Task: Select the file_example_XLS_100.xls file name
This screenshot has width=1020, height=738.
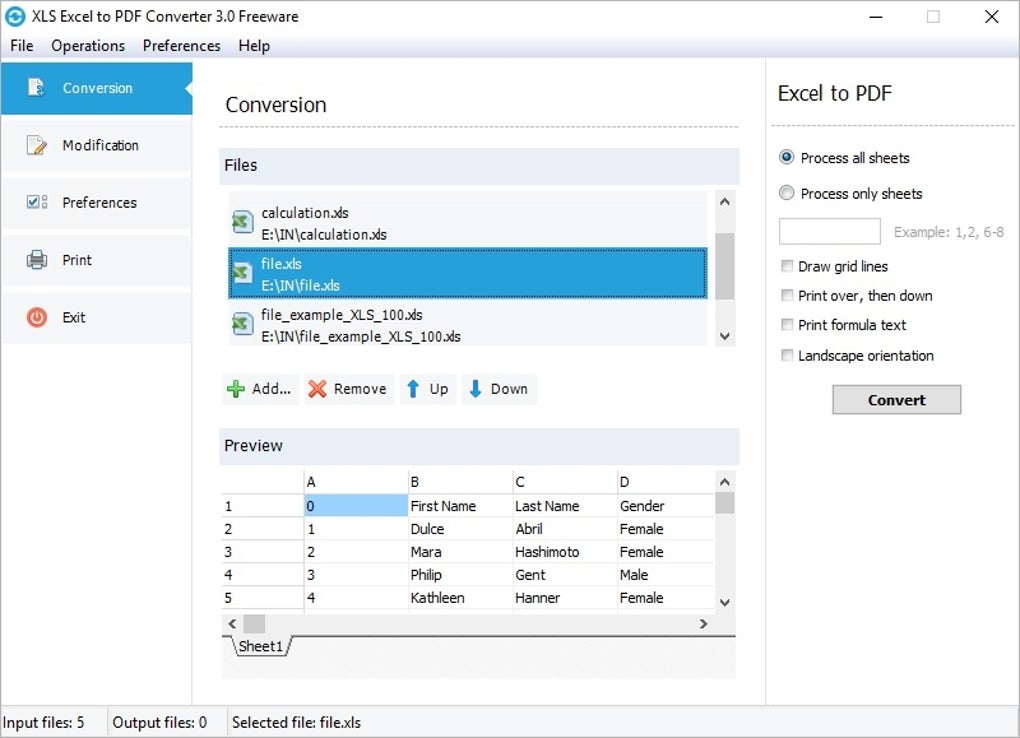Action: (342, 315)
